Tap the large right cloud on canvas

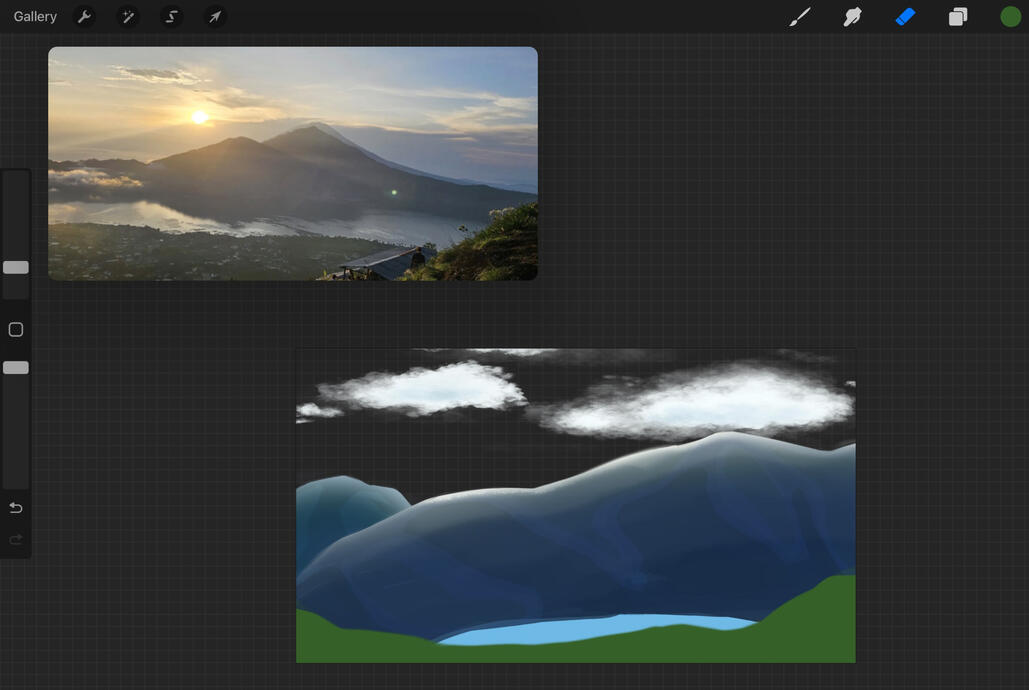click(705, 402)
